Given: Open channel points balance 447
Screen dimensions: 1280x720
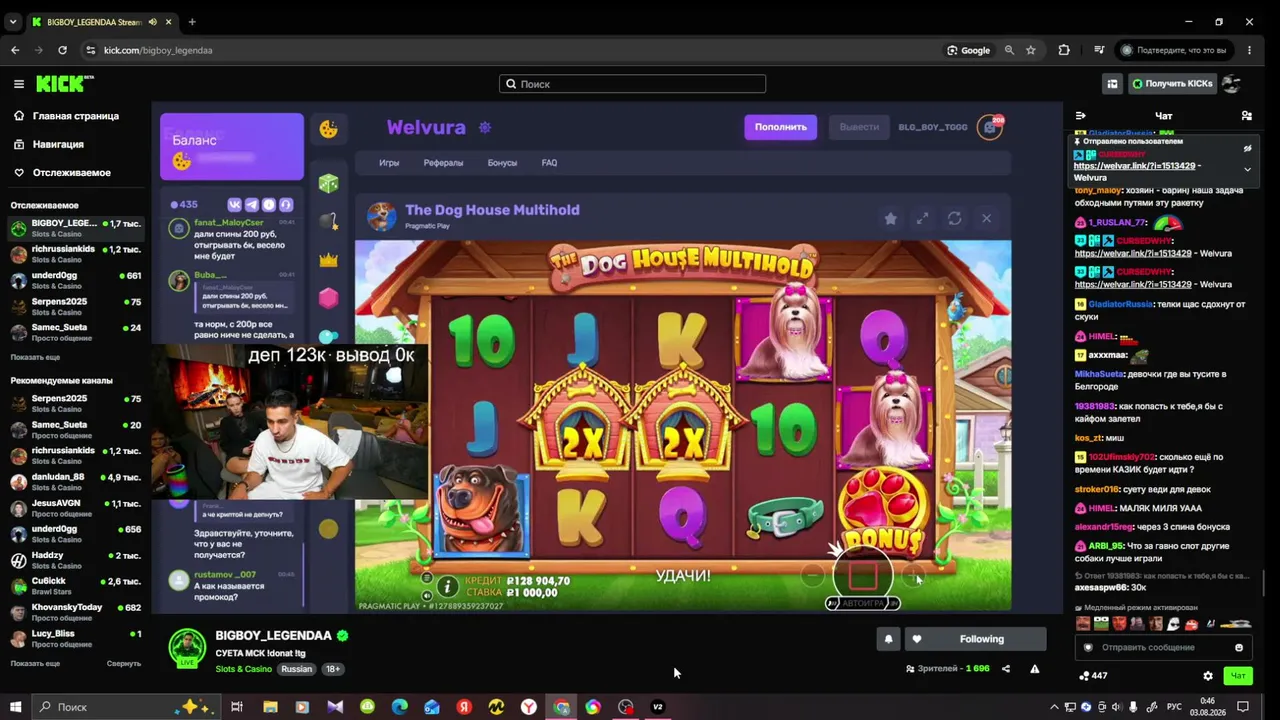Looking at the screenshot, I should pos(1093,676).
